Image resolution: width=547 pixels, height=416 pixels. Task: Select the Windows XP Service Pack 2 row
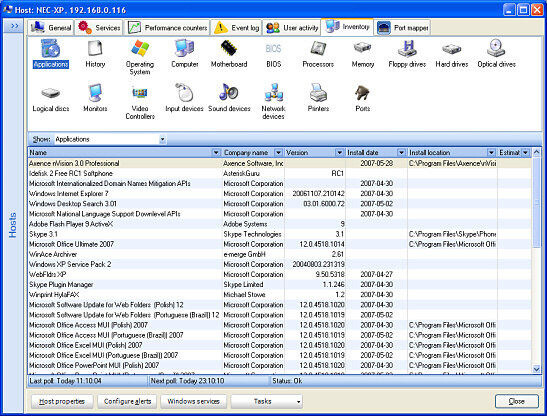[279, 265]
